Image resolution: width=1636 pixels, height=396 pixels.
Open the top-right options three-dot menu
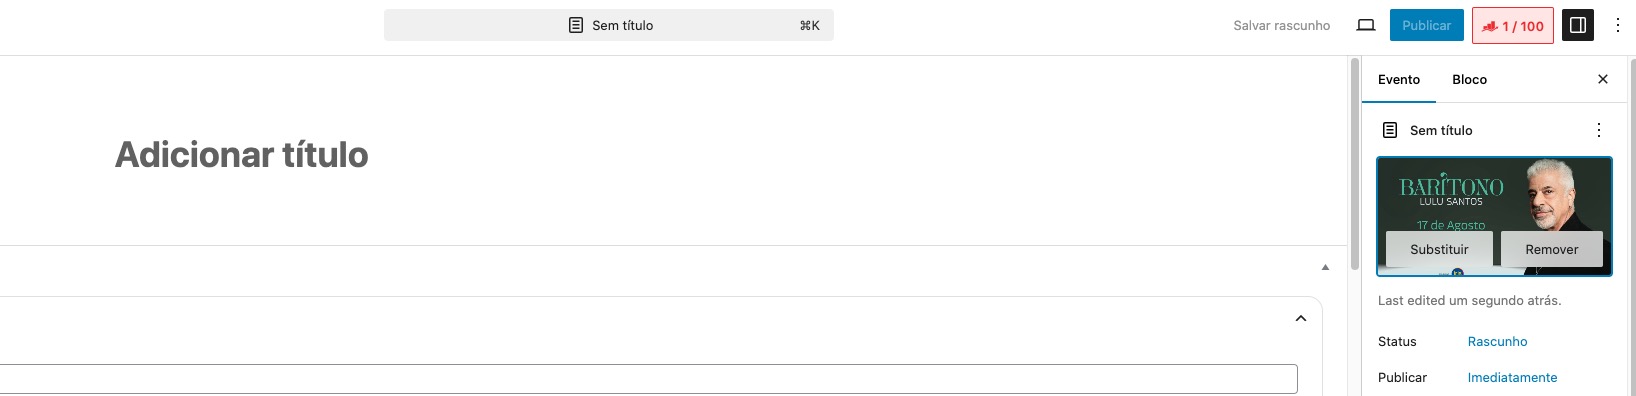pos(1618,25)
